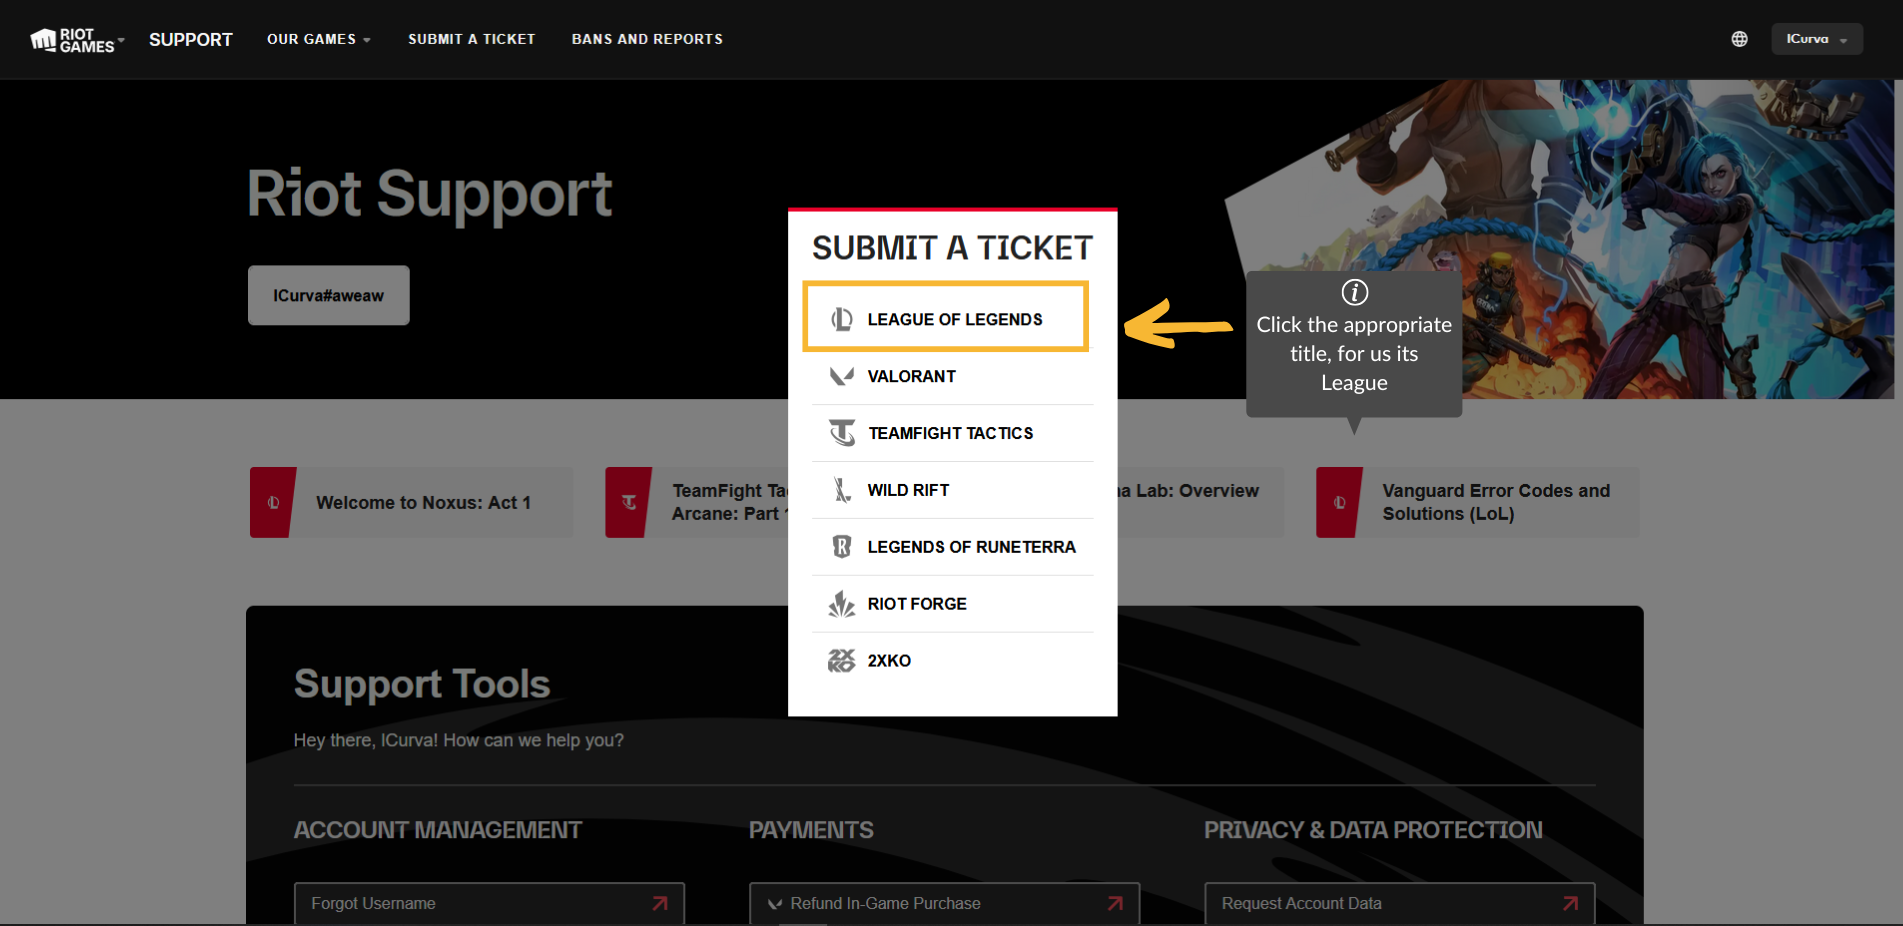1903x926 pixels.
Task: Click arrow icon on Forgot Username
Action: click(660, 903)
